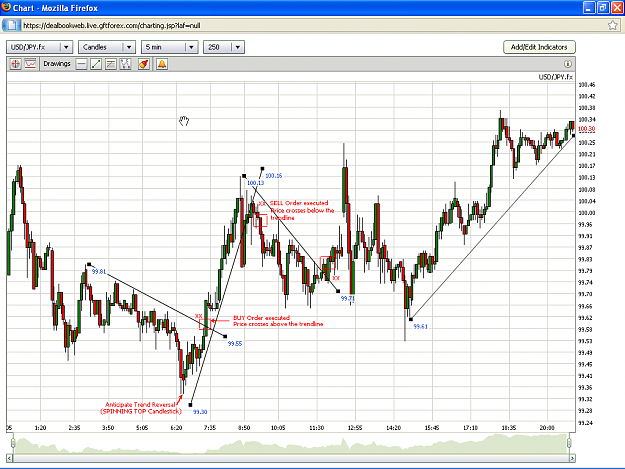Select the zigzag pattern drawing tool
The width and height of the screenshot is (625, 469).
[126, 64]
